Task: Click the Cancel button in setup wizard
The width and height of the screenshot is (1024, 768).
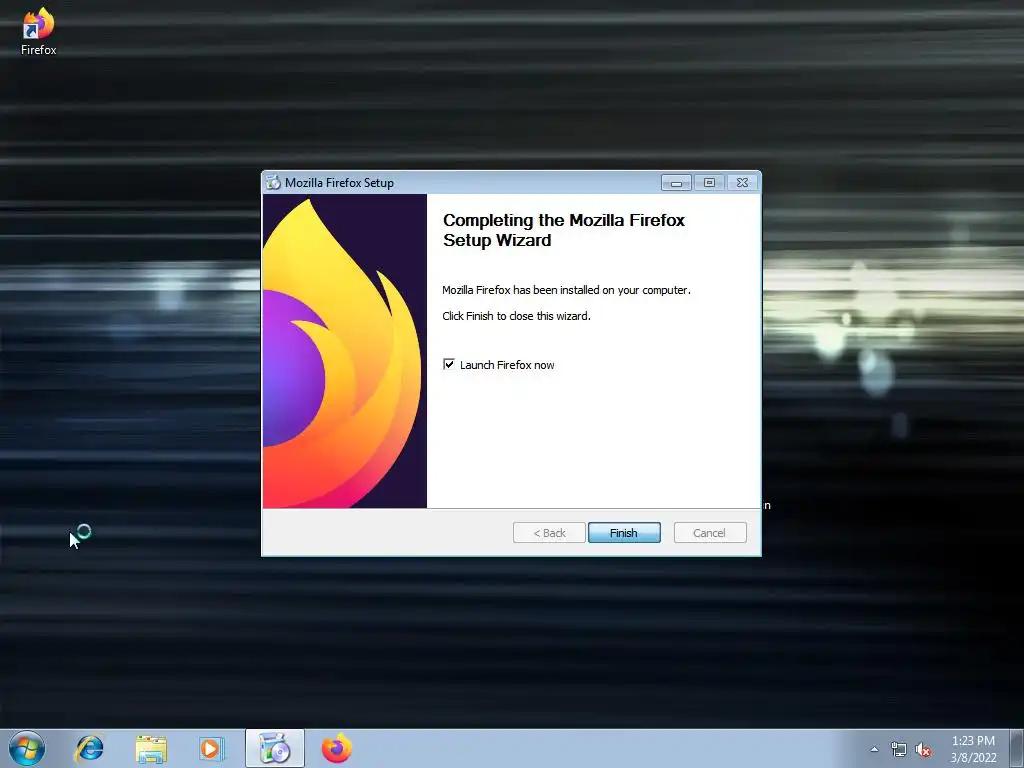Action: (709, 533)
